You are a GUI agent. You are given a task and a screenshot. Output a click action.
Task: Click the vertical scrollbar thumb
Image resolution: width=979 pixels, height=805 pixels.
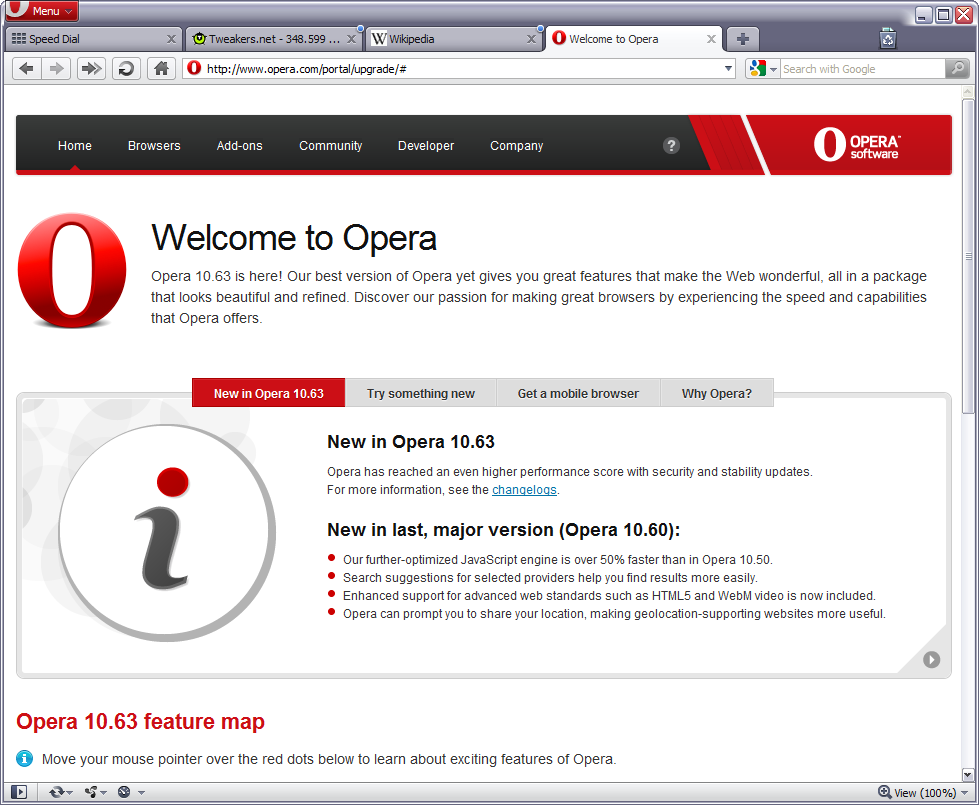tap(968, 256)
